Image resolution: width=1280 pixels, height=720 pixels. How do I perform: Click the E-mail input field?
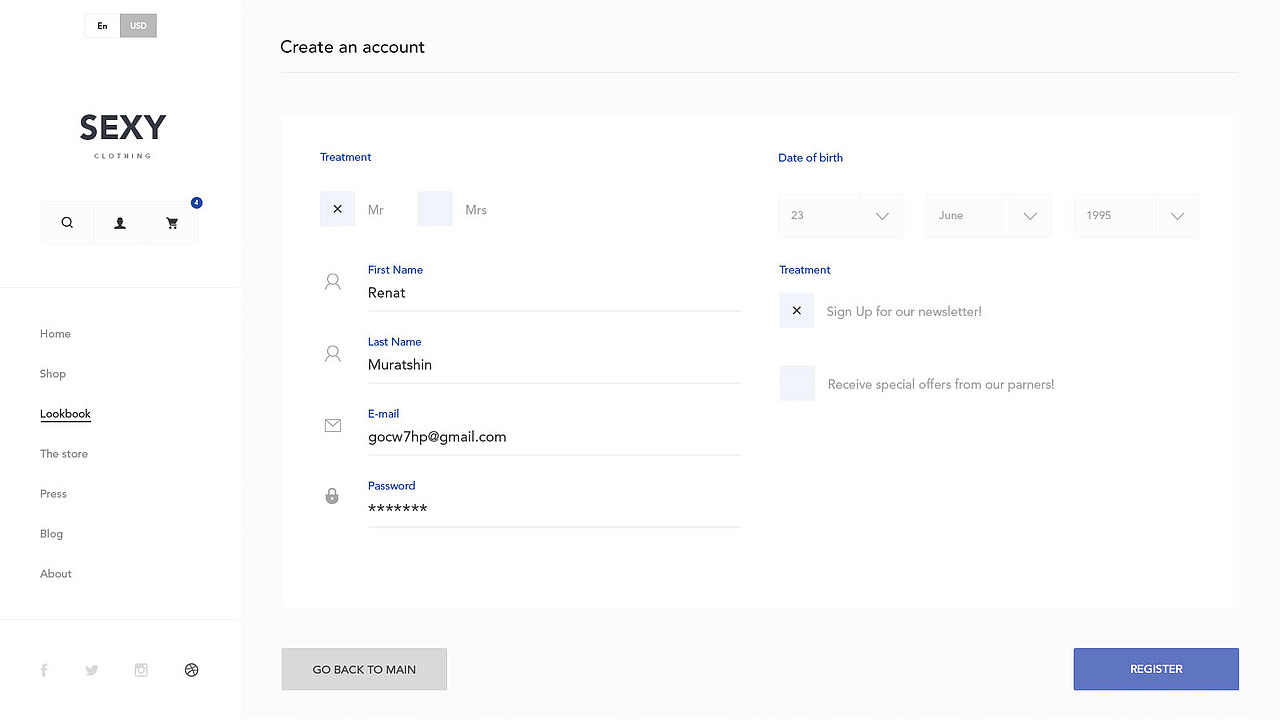pos(553,437)
